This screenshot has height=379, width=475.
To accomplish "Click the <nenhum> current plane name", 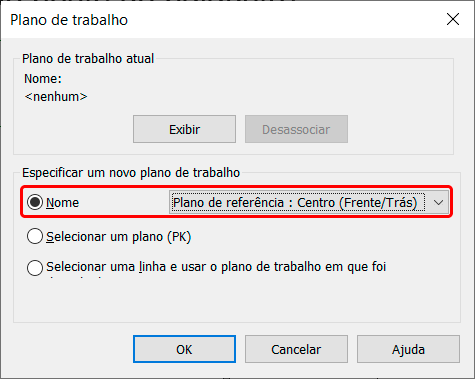I will [56, 97].
